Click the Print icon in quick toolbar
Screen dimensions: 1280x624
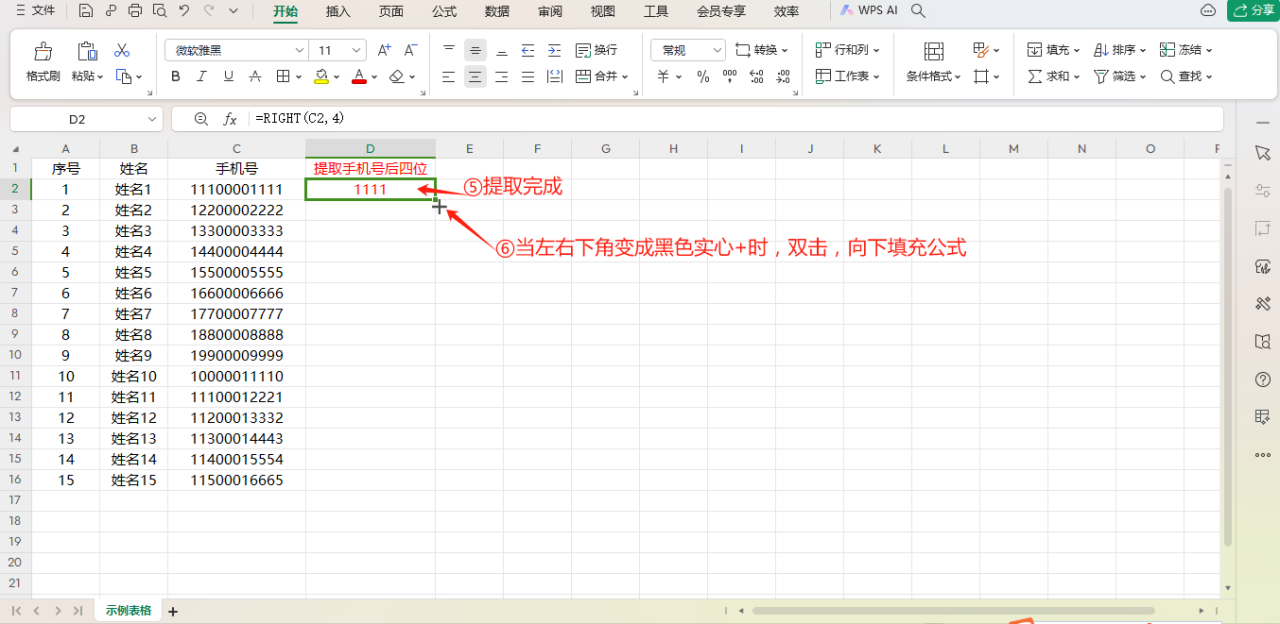136,11
